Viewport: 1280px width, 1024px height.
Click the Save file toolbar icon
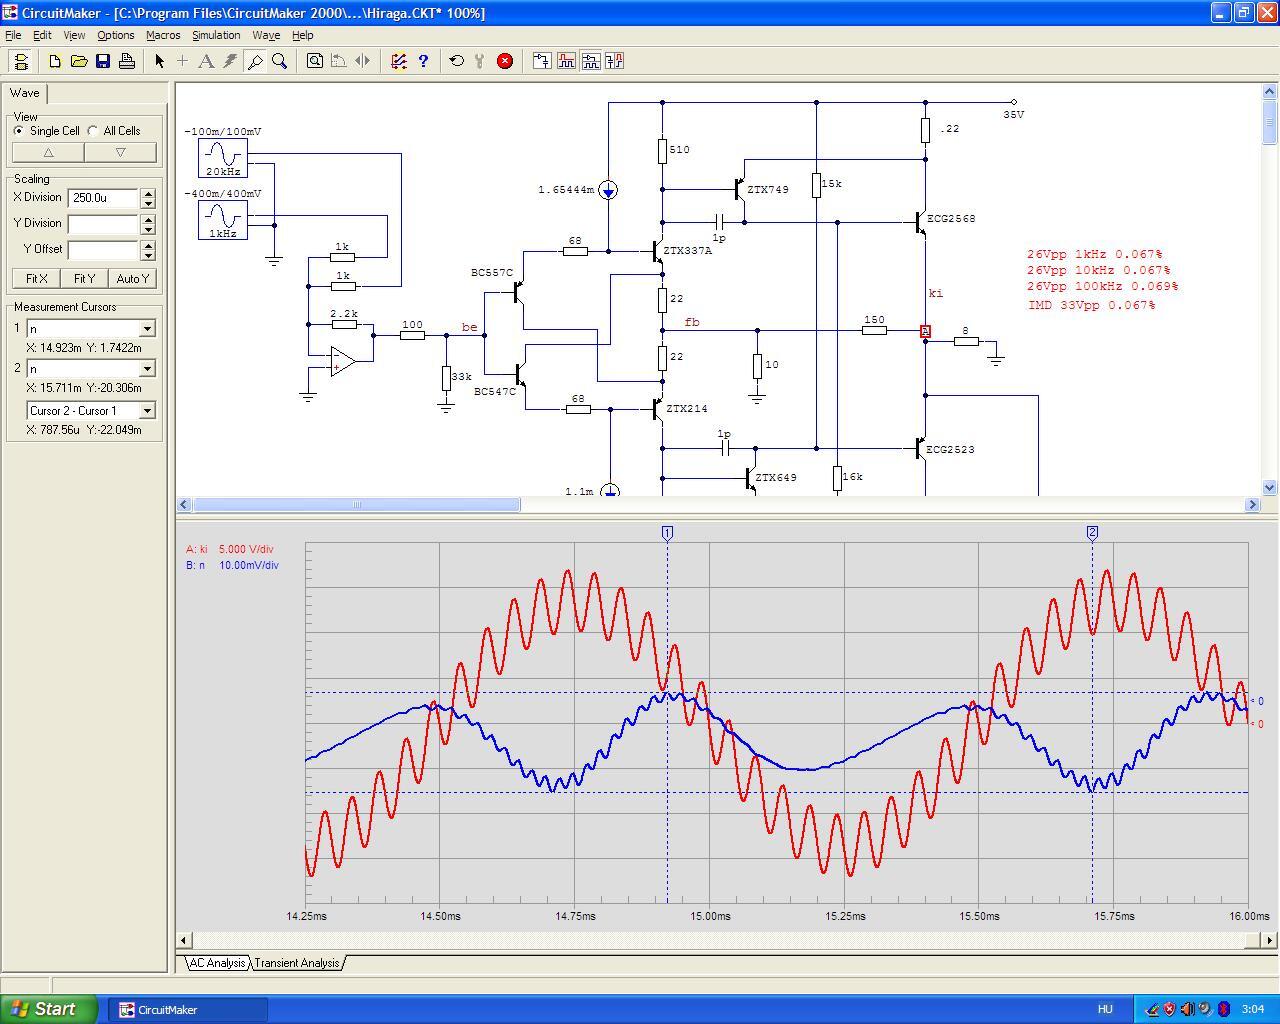click(103, 61)
